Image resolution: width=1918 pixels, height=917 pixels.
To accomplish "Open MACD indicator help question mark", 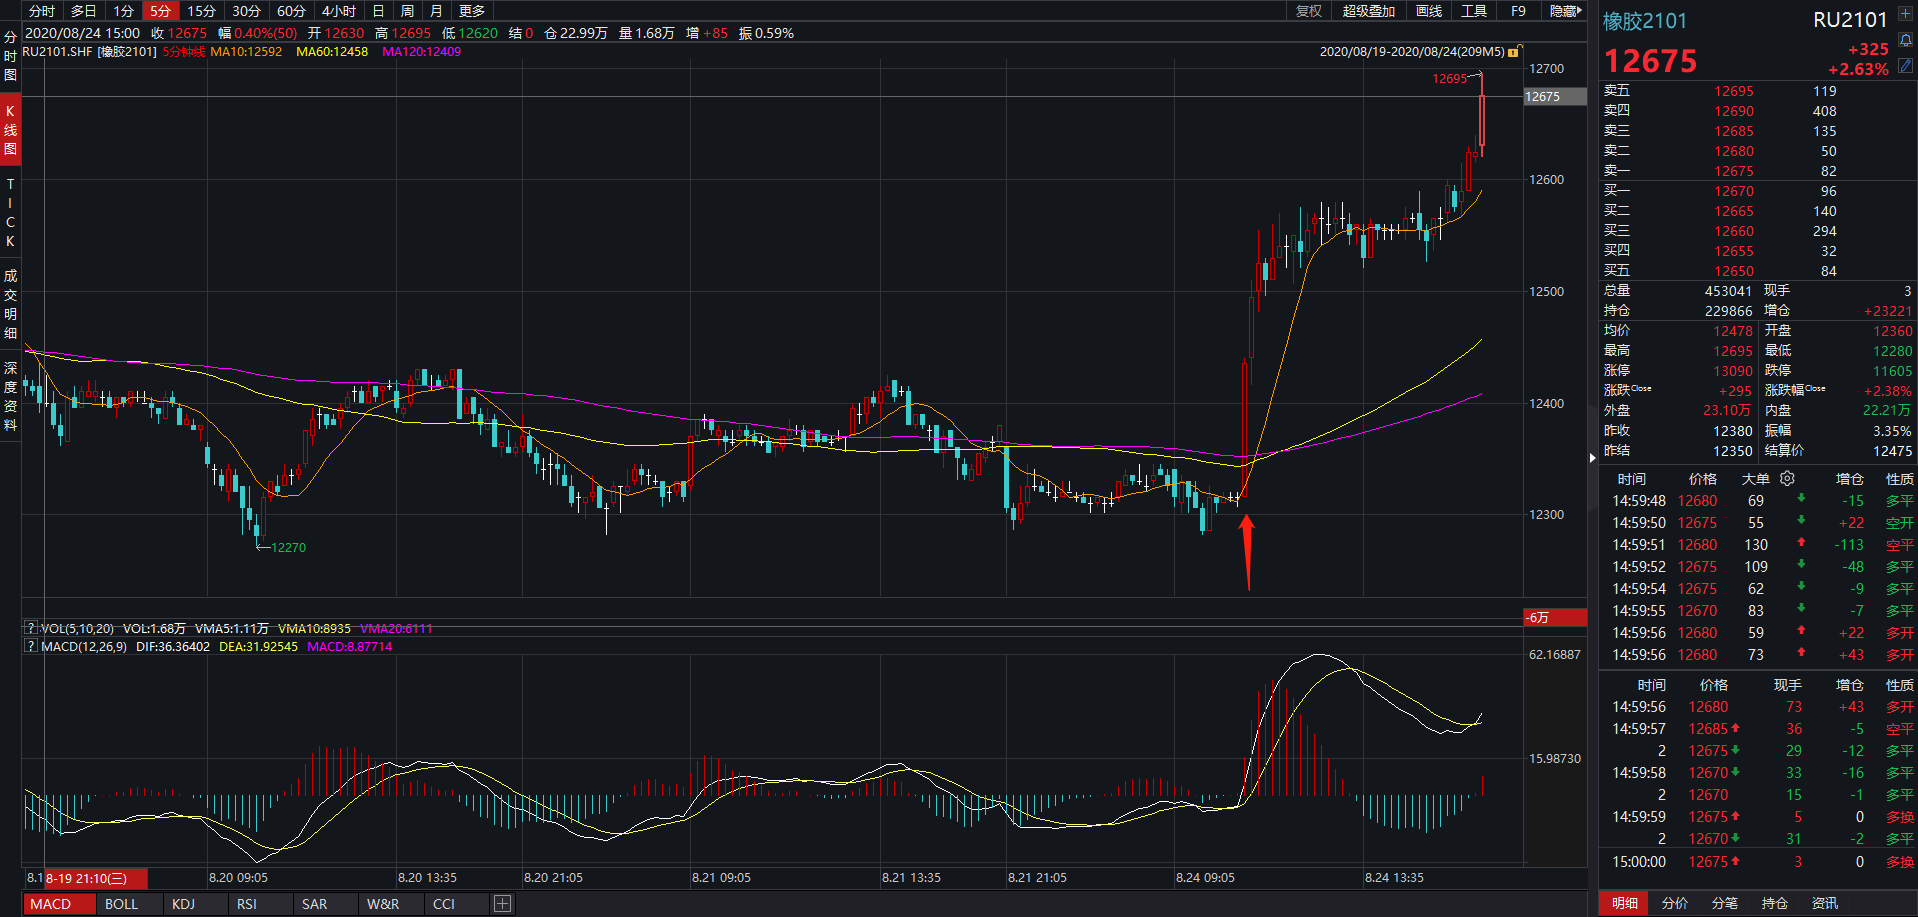I will pos(31,647).
